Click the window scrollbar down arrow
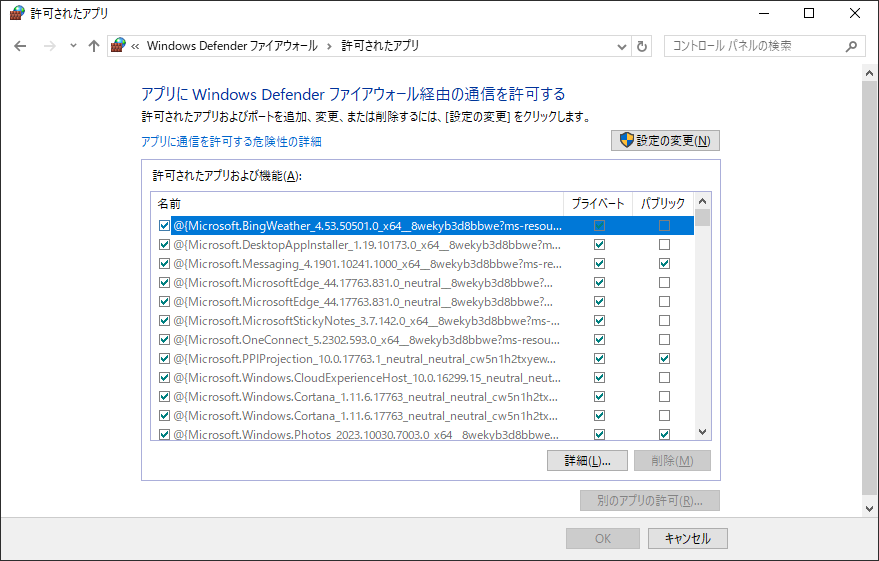879x561 pixels. point(869,509)
